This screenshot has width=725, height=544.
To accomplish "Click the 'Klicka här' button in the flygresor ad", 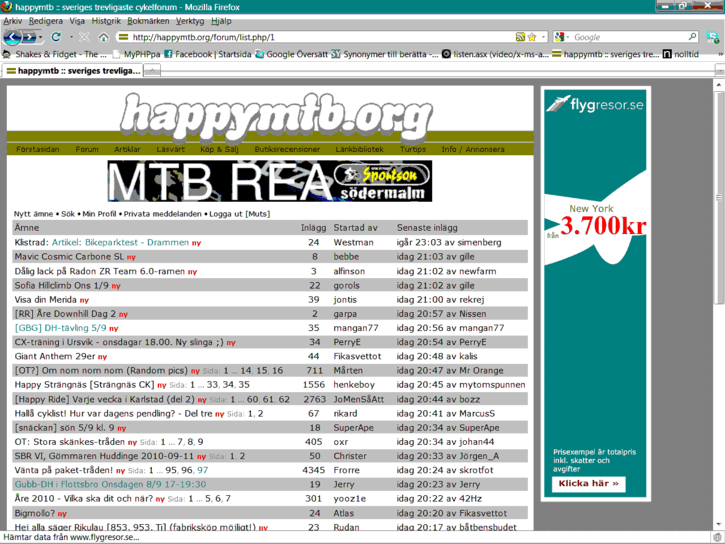I will click(x=588, y=484).
